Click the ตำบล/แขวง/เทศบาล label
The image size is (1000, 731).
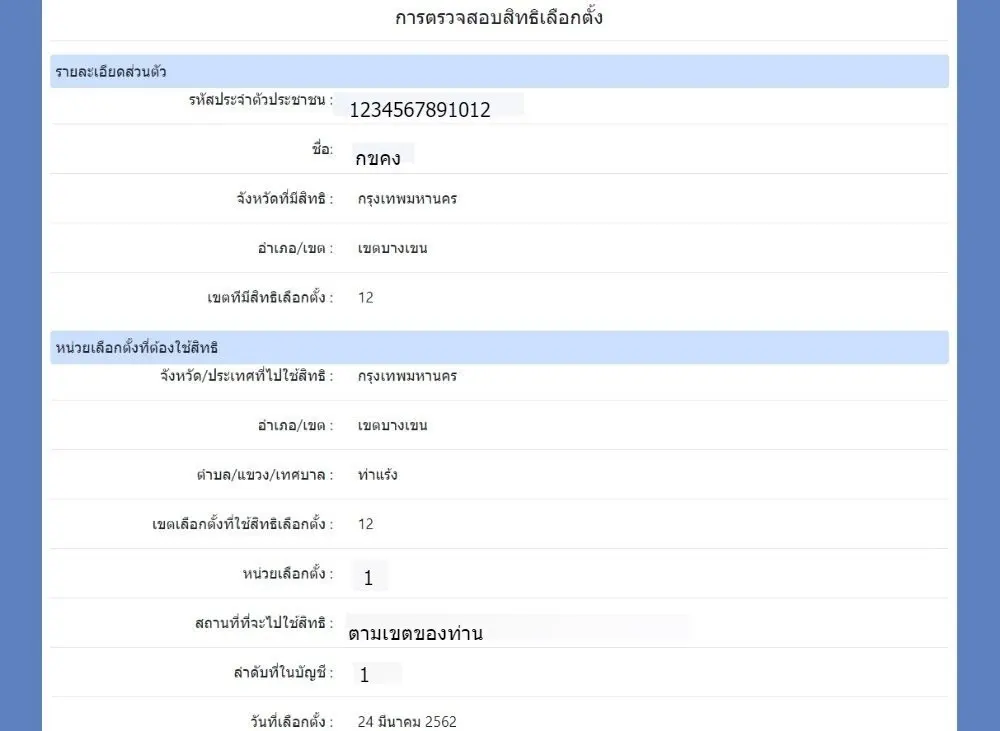[265, 475]
